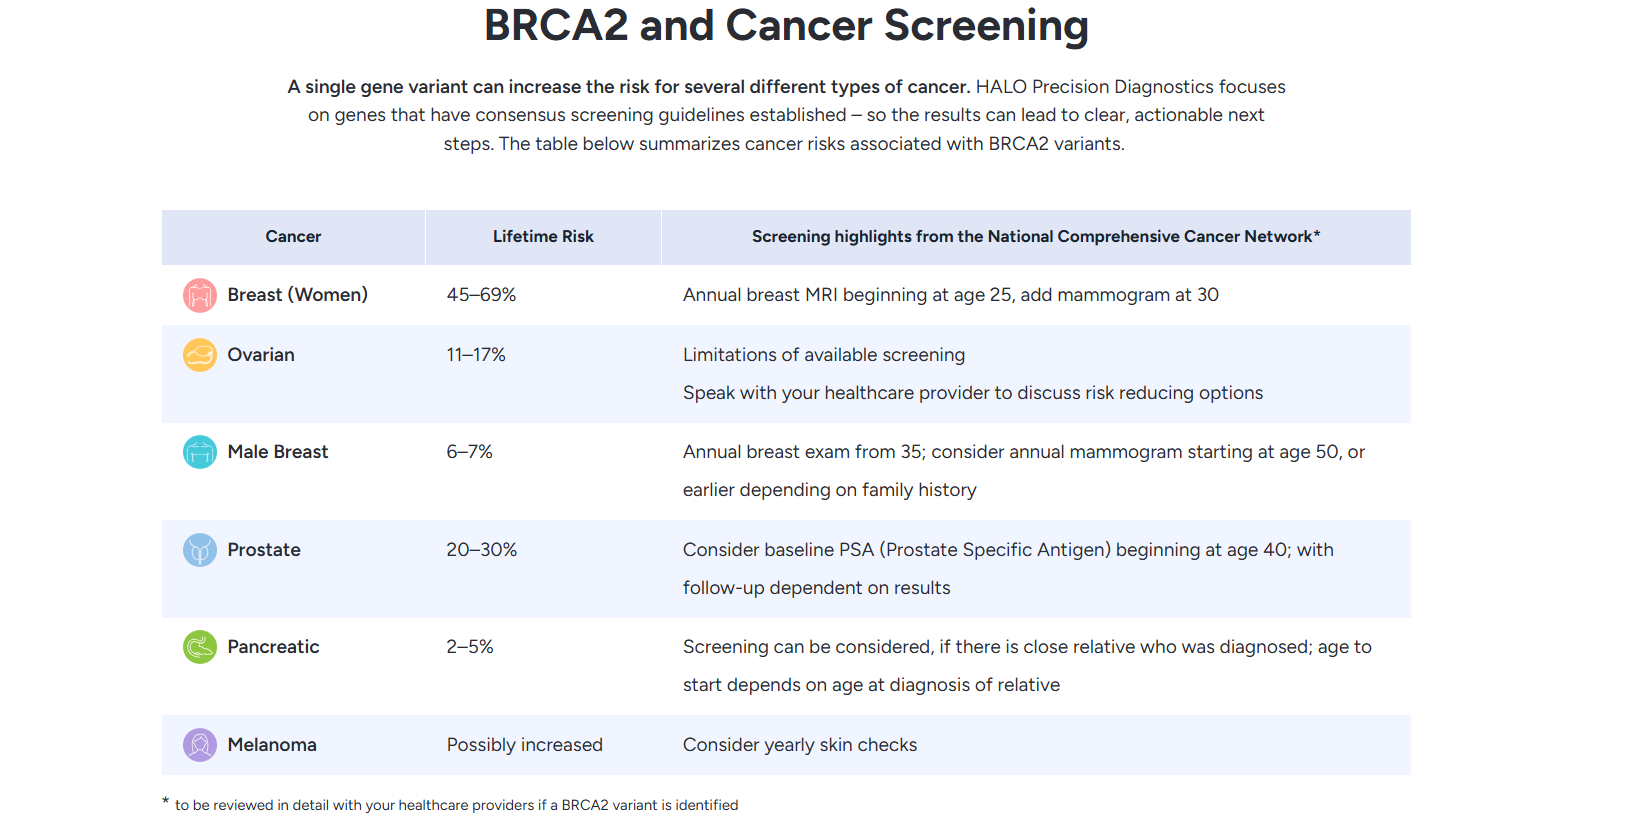This screenshot has width=1634, height=837.
Task: Click the orange Ovarian cancer icon
Action: click(200, 355)
